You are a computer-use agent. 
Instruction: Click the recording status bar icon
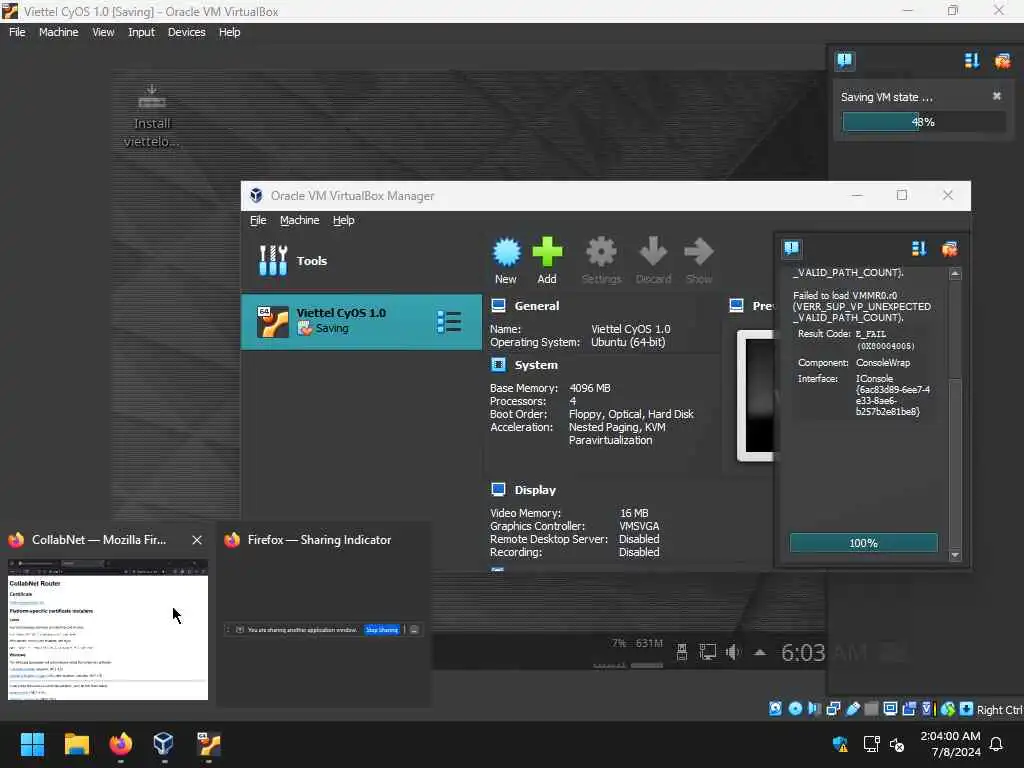click(909, 709)
